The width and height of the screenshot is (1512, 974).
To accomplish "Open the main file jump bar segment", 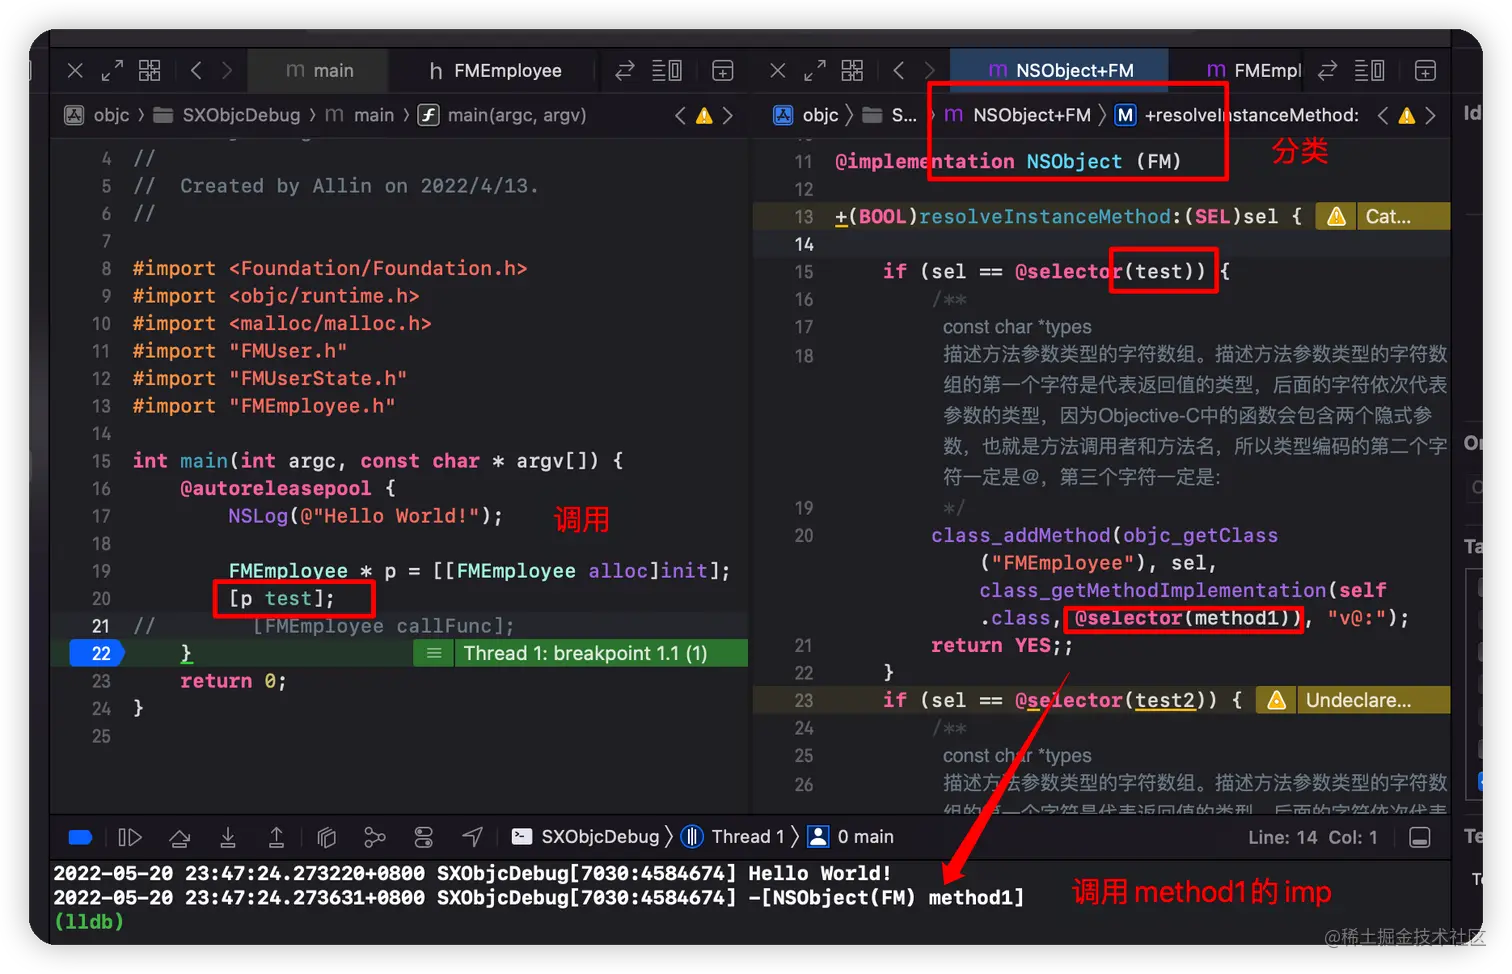I will pyautogui.click(x=360, y=115).
